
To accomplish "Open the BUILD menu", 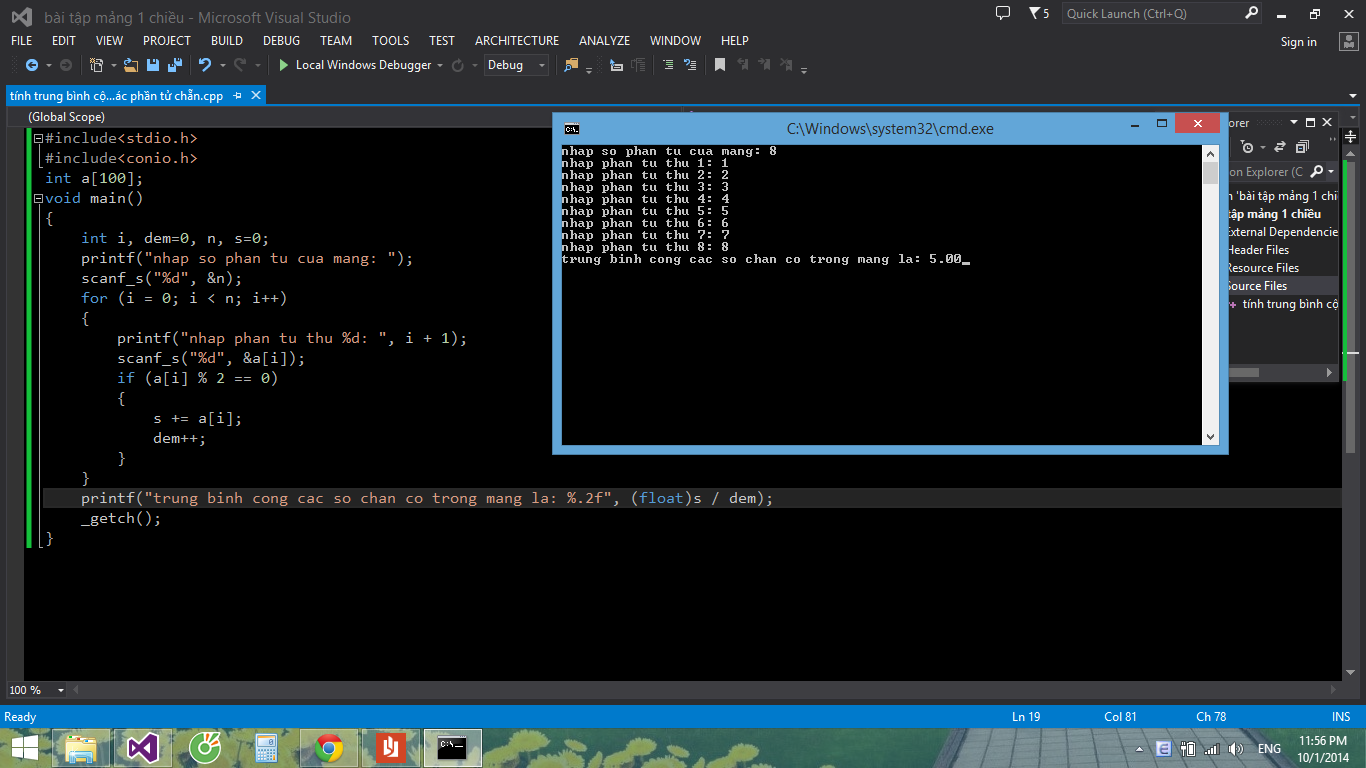I will (x=227, y=41).
